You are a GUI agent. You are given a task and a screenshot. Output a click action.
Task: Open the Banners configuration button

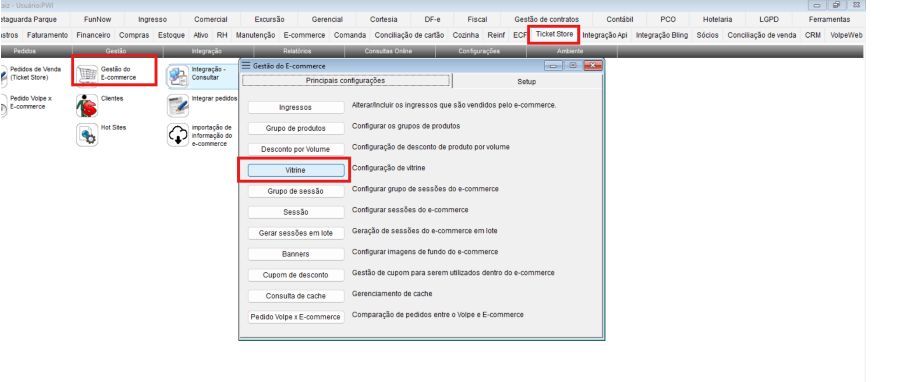[x=296, y=254]
